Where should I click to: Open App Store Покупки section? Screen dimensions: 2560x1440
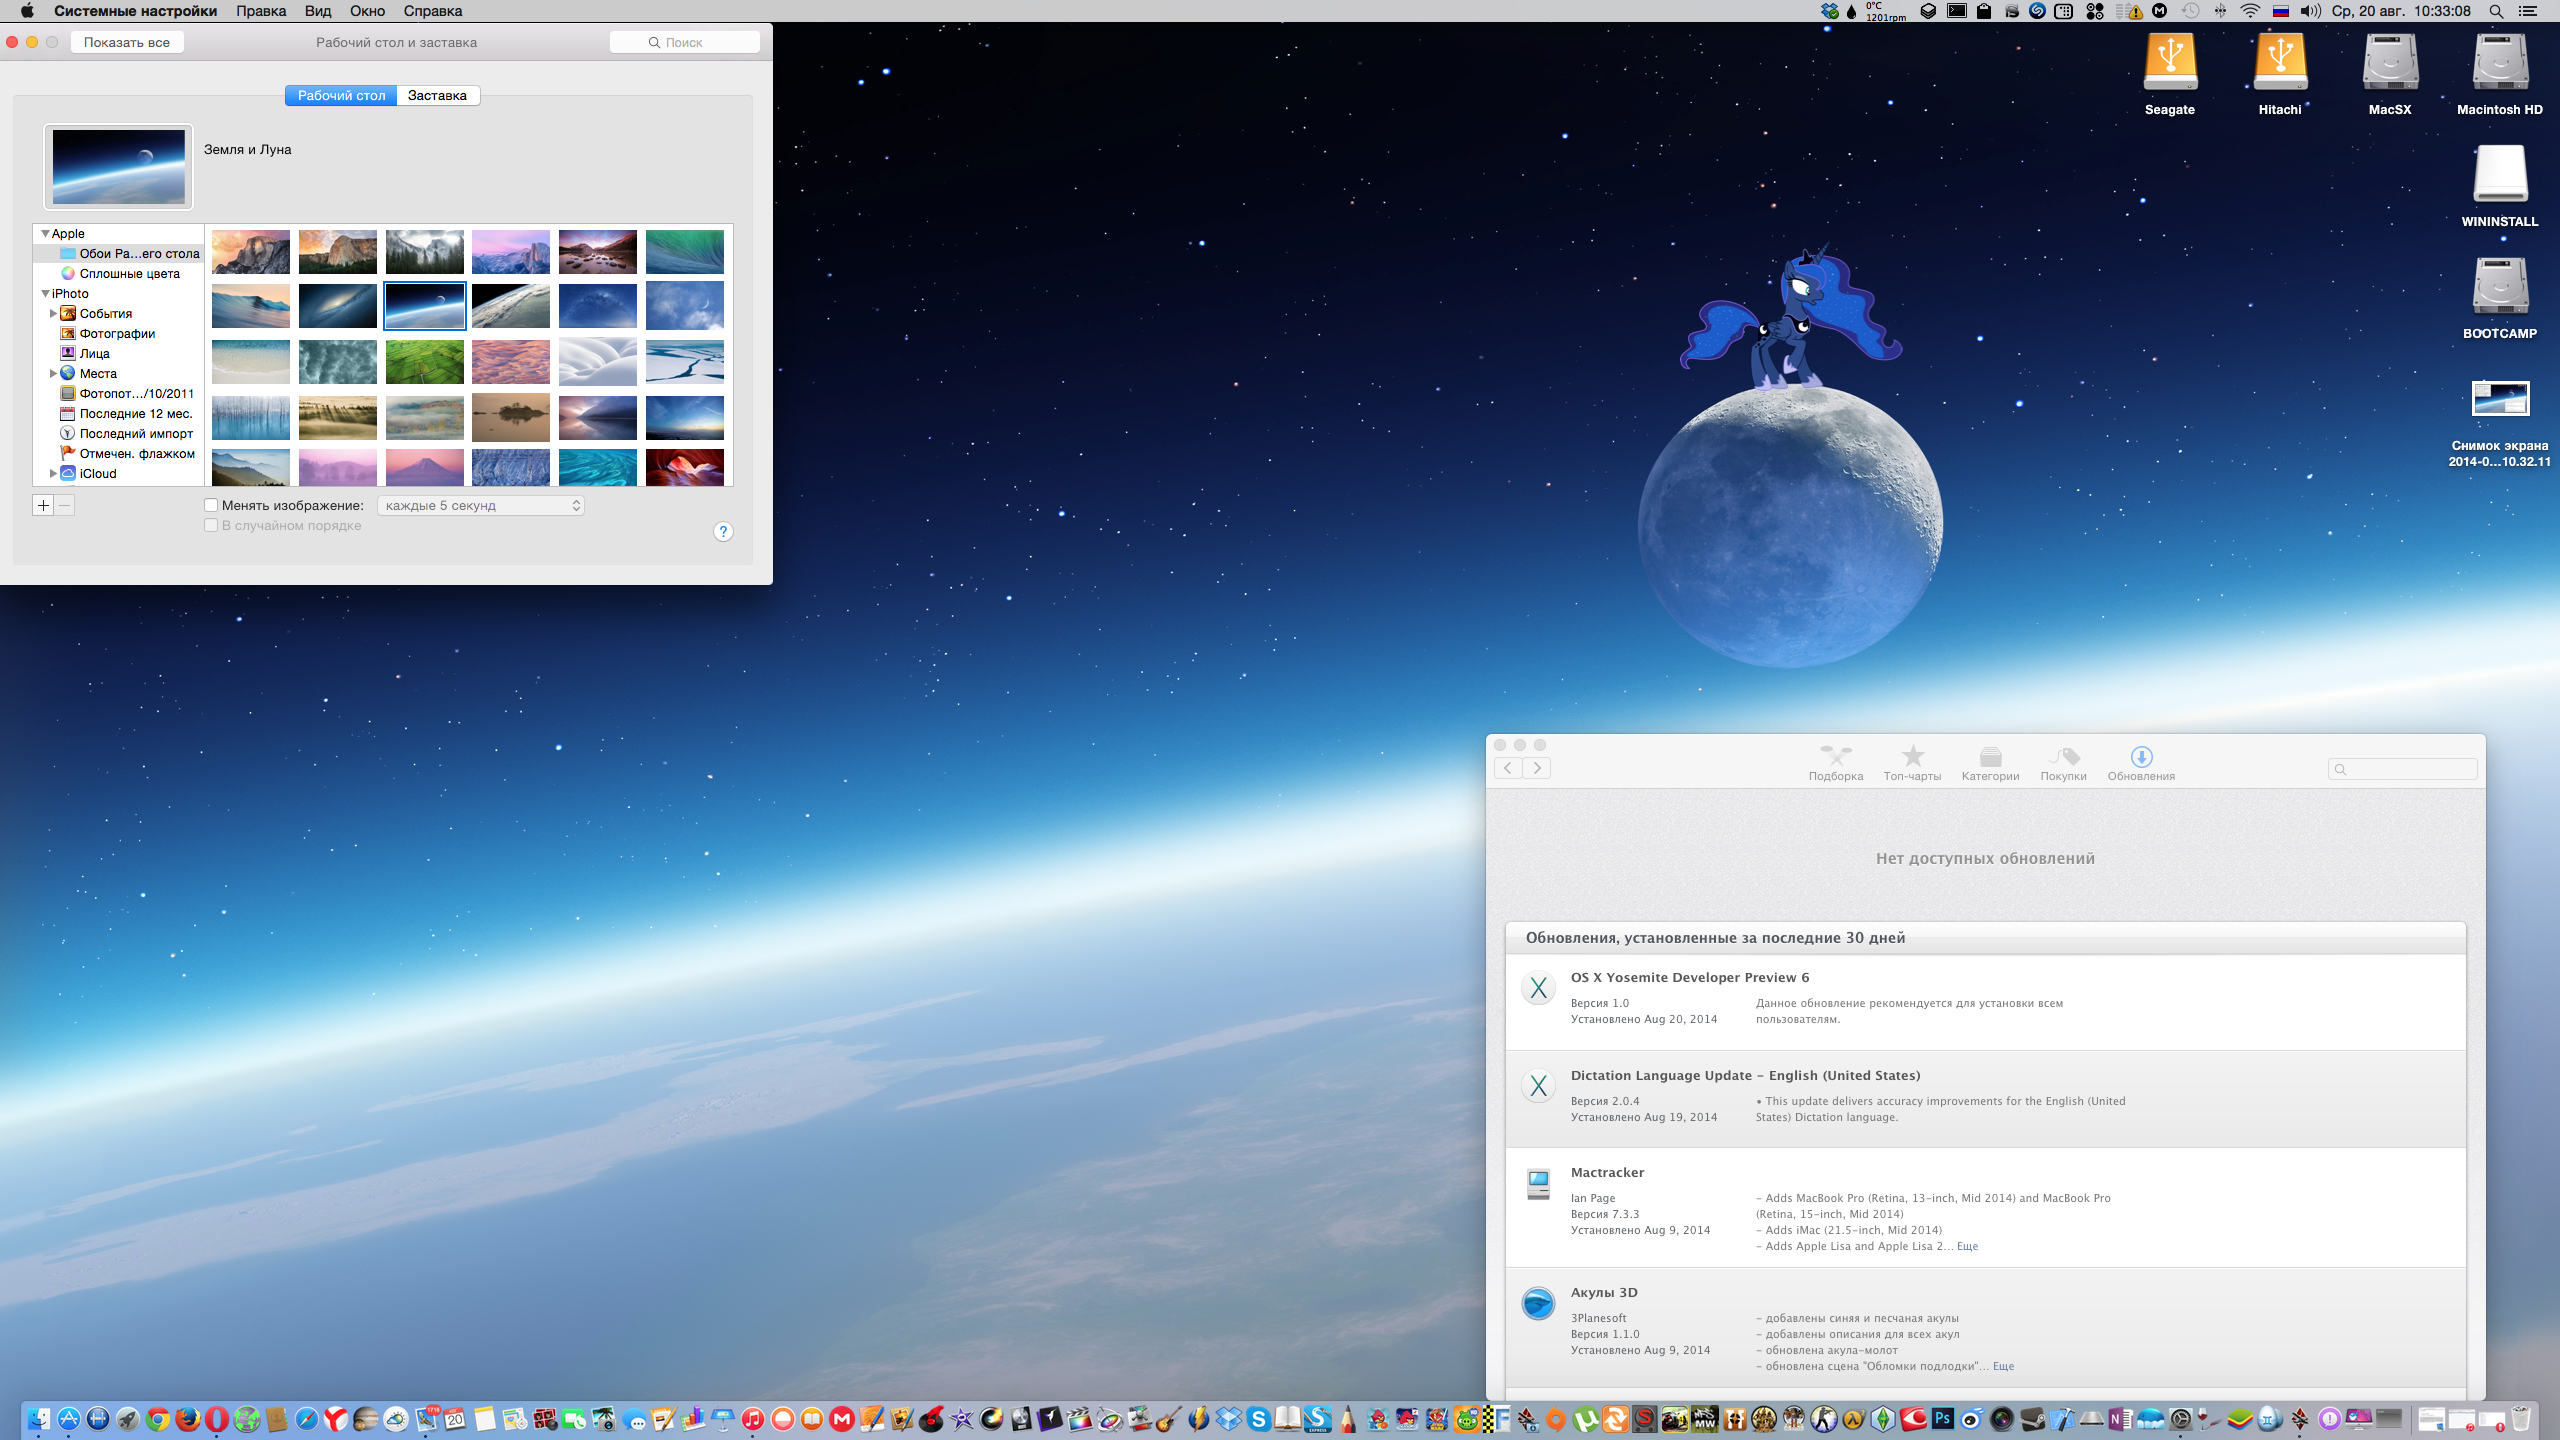2063,762
